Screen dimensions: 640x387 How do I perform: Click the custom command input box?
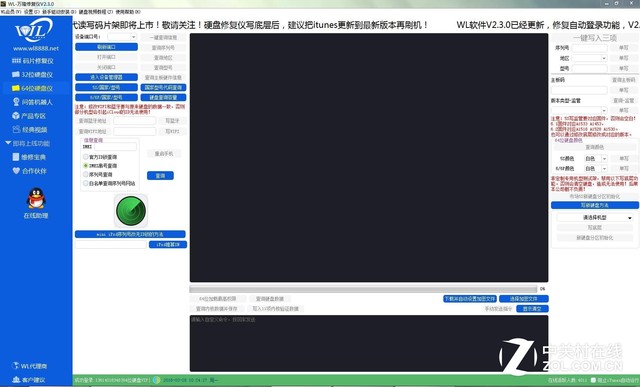[369, 343]
